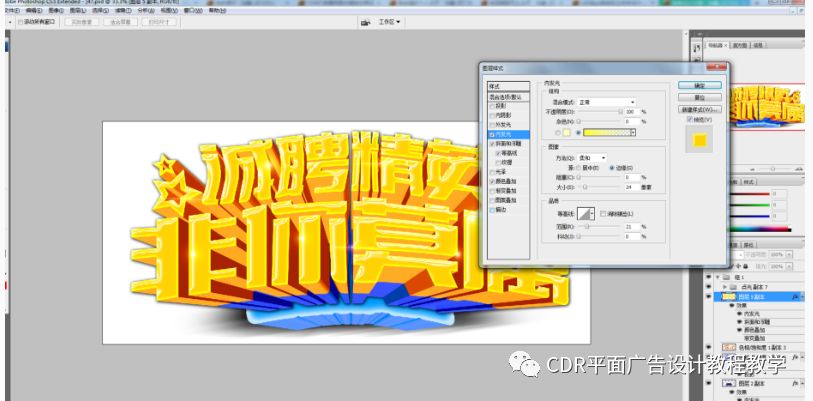Click the color spectrum ramp in Color panel
Viewport: 813px width, 401px height.
(x=760, y=229)
